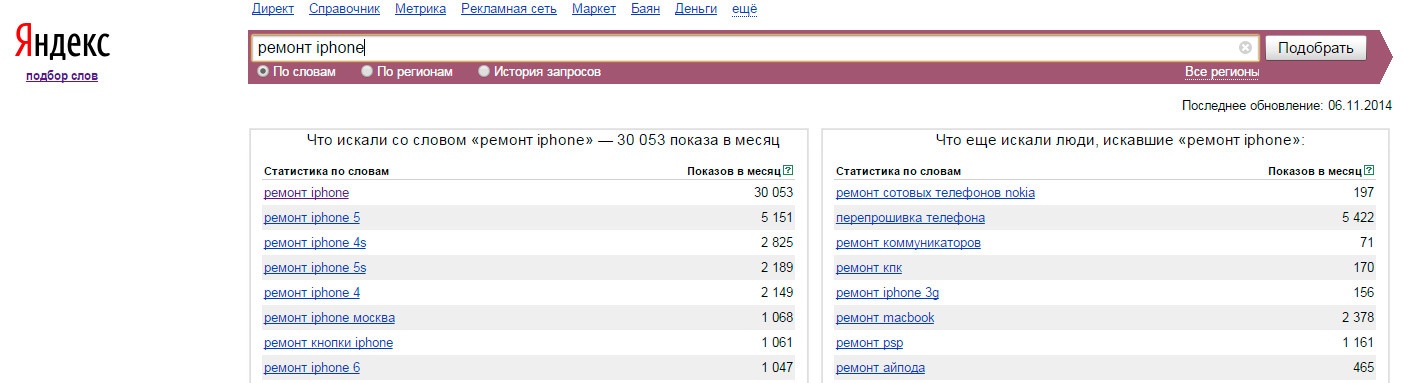Click the Яндекс logo
This screenshot has height=383, width=1418.
tap(62, 43)
